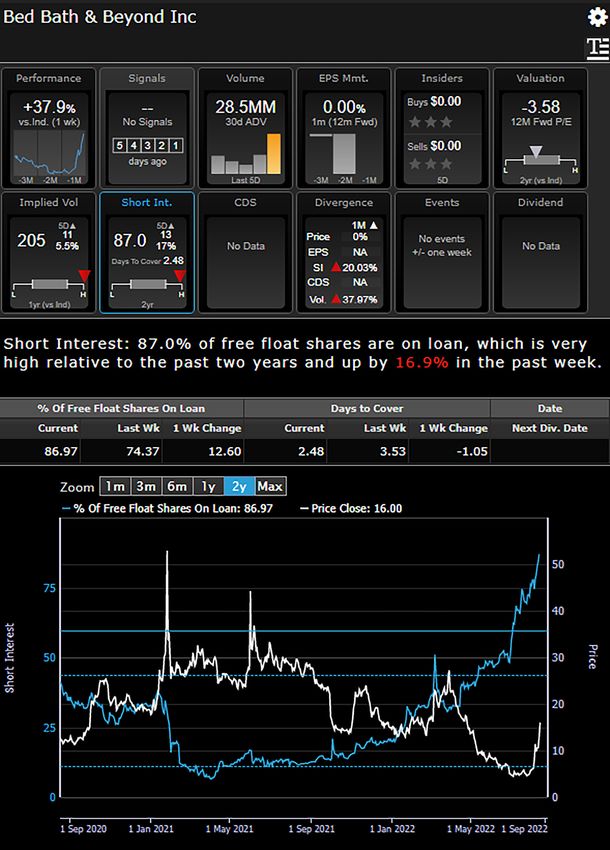The width and height of the screenshot is (610, 850).
Task: Select the Short Int. tile
Action: tap(147, 253)
